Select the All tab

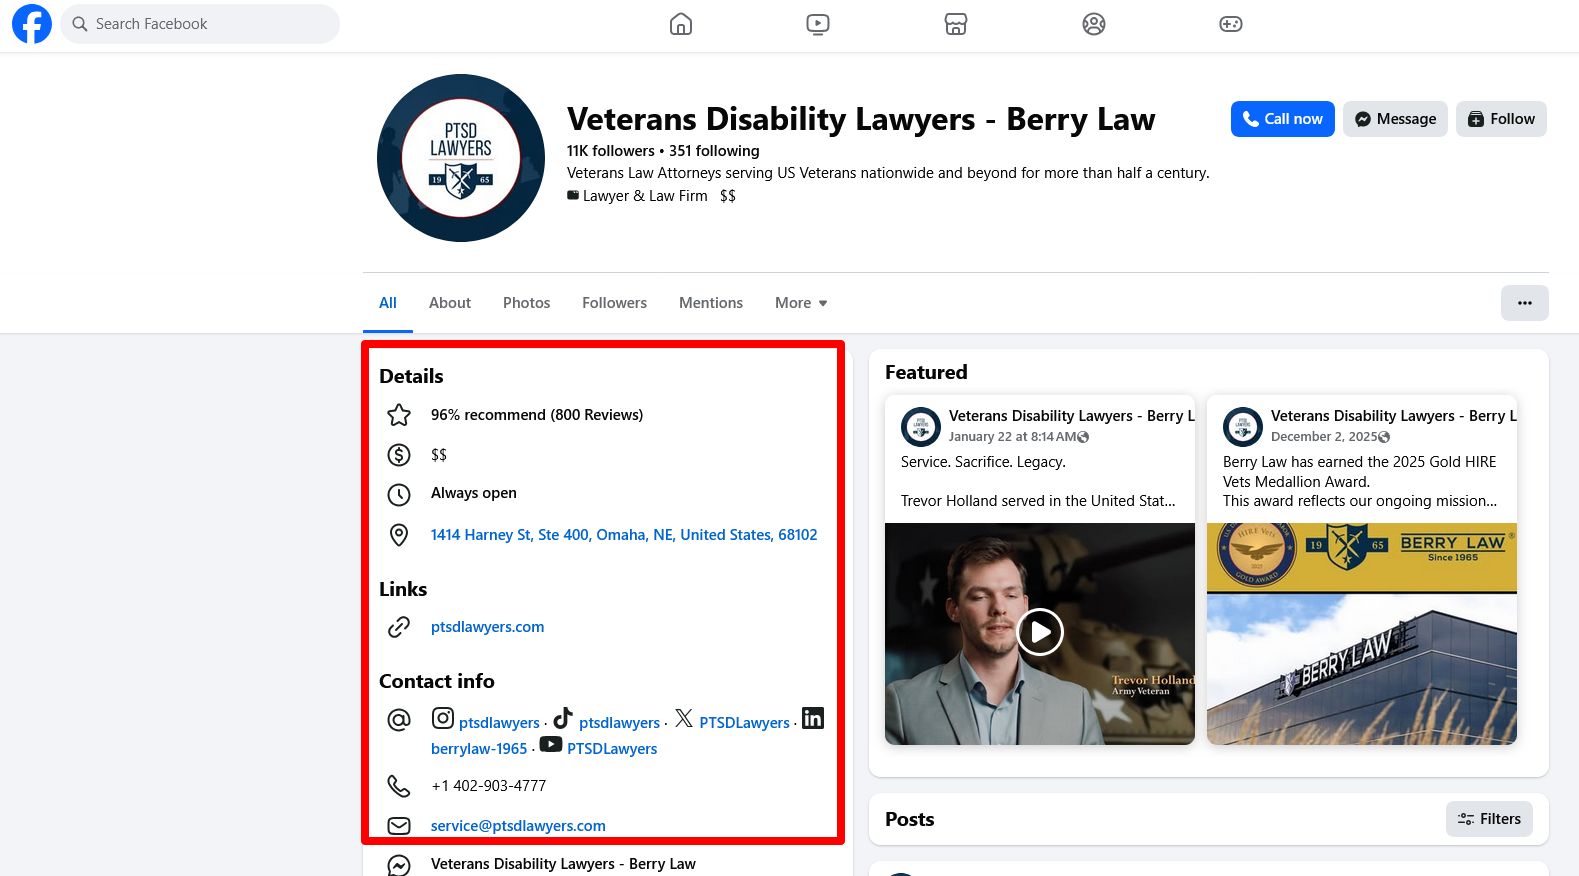pyautogui.click(x=388, y=303)
